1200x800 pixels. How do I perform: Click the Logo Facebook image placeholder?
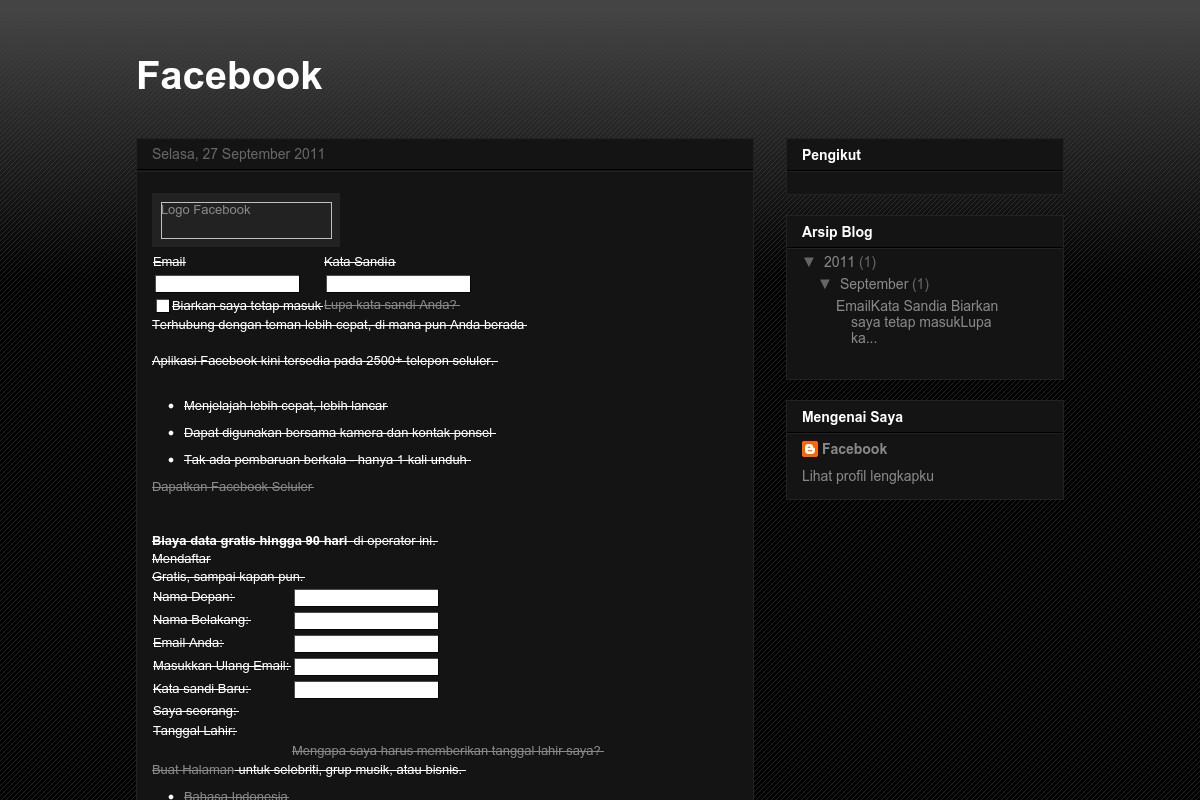(246, 220)
